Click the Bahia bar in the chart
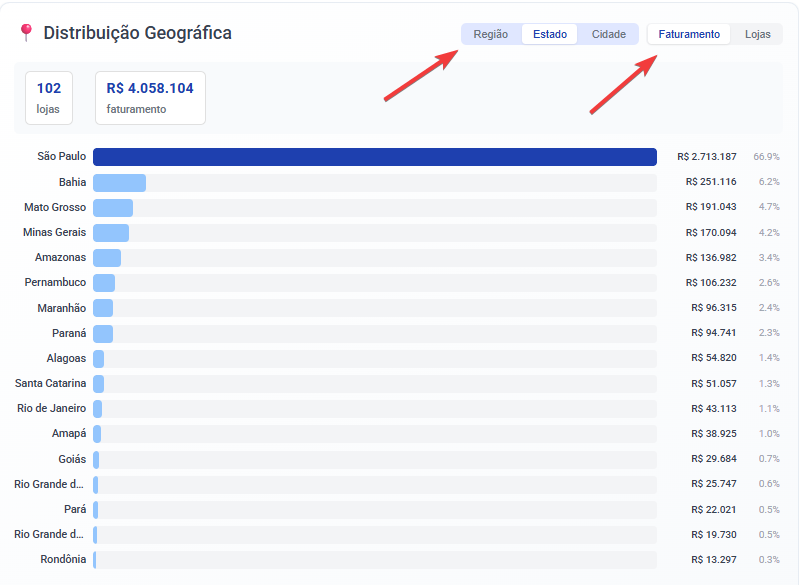Image resolution: width=805 pixels, height=585 pixels. 119,182
